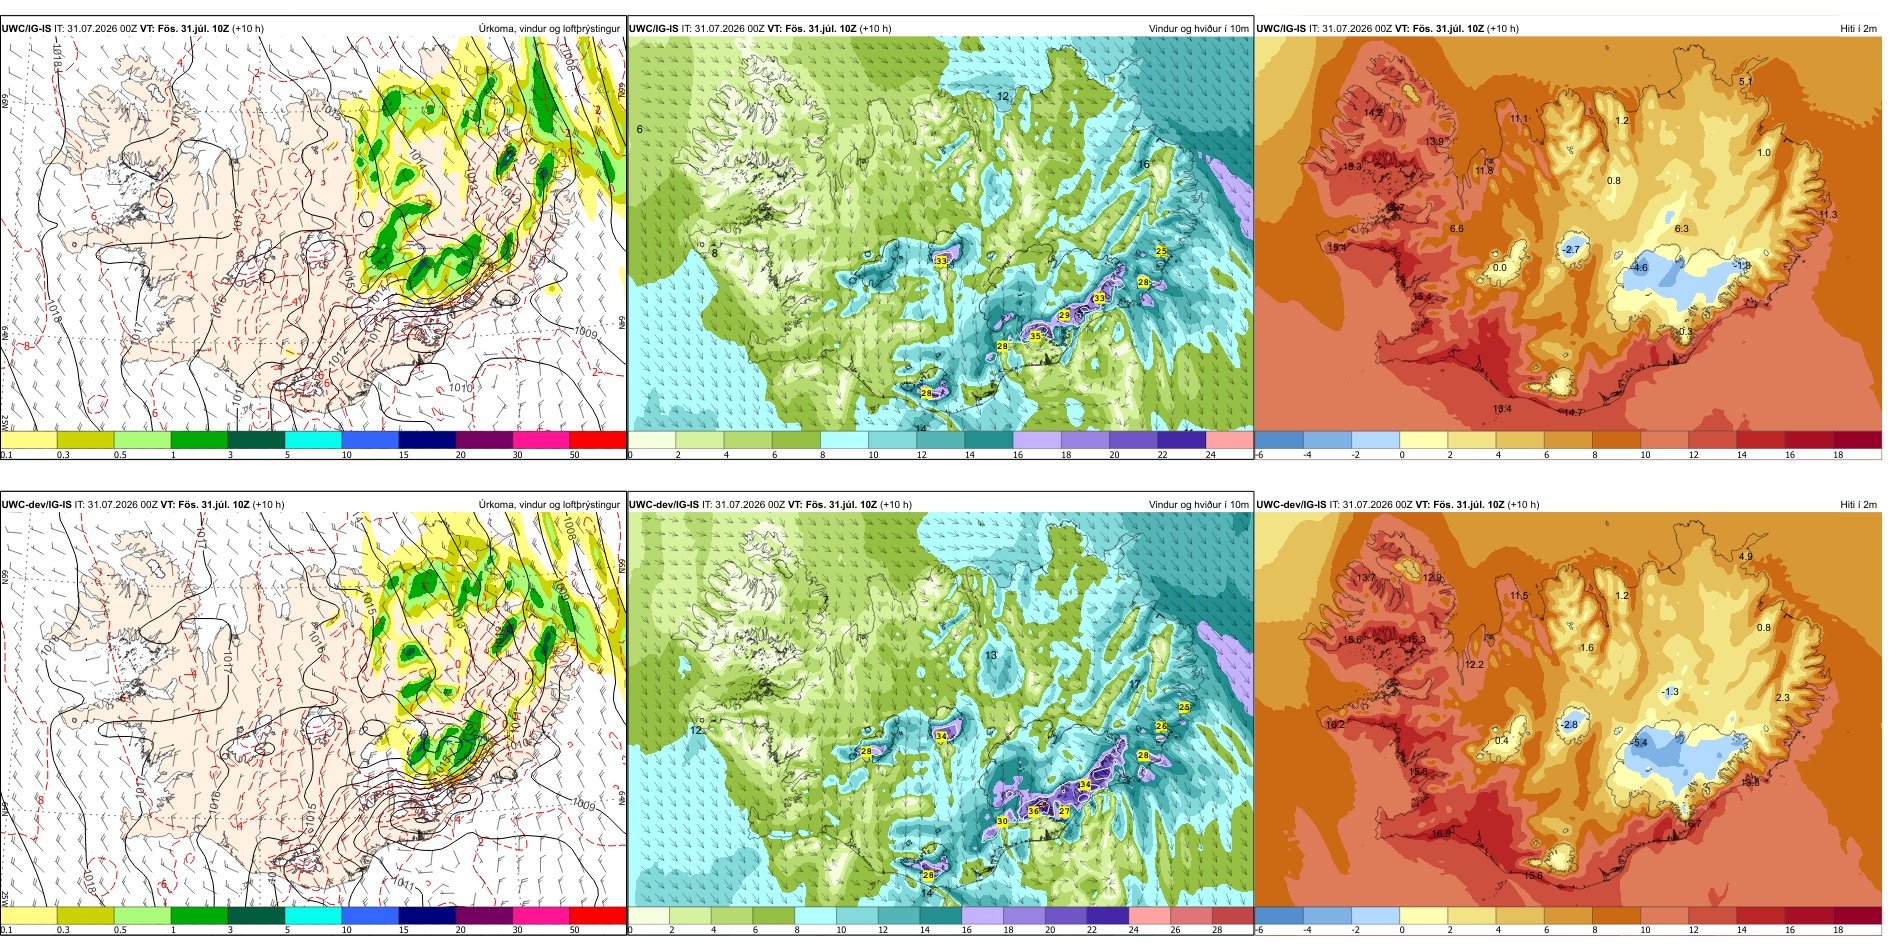Screen dimensions: 1900x950
Task: Open the top UWC 2m temperature map
Action: (1568, 234)
